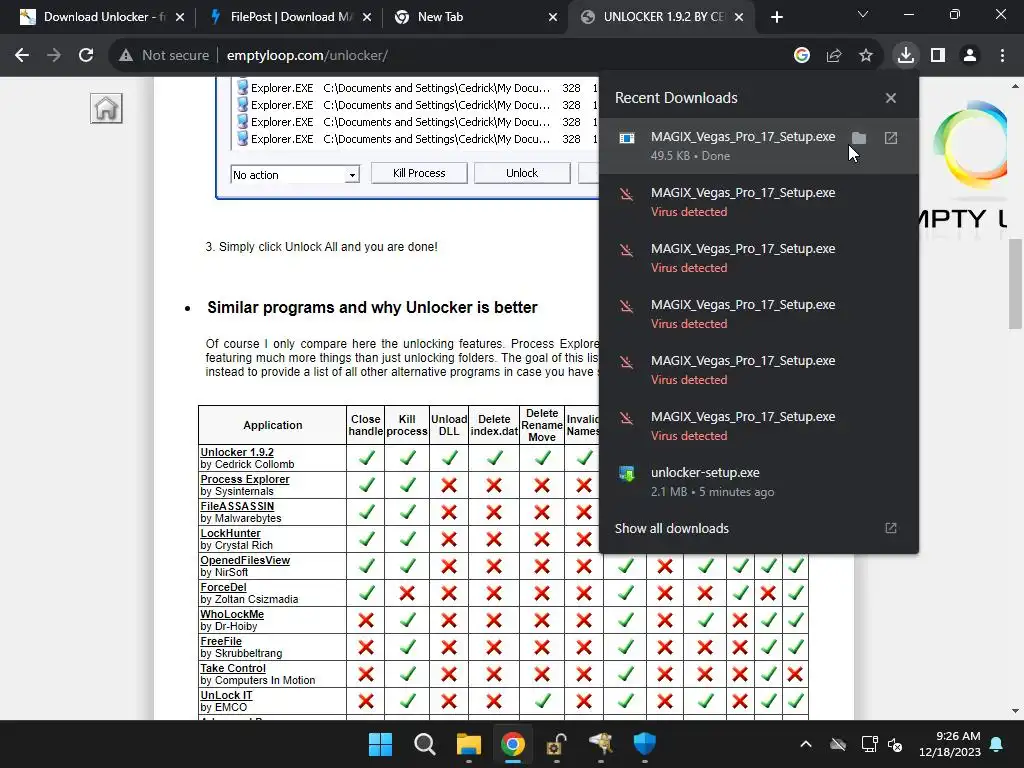This screenshot has height=768, width=1024.
Task: Open File Explorer from the taskbar
Action: [x=468, y=744]
